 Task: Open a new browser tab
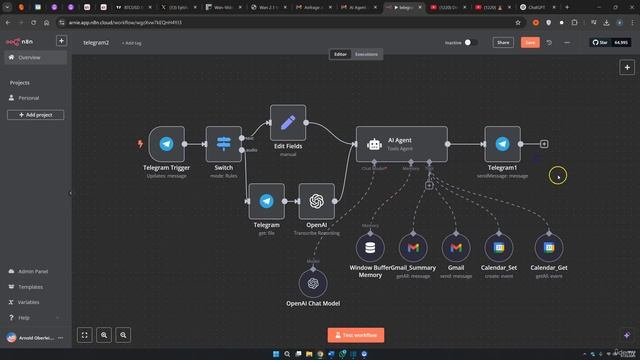567,7
